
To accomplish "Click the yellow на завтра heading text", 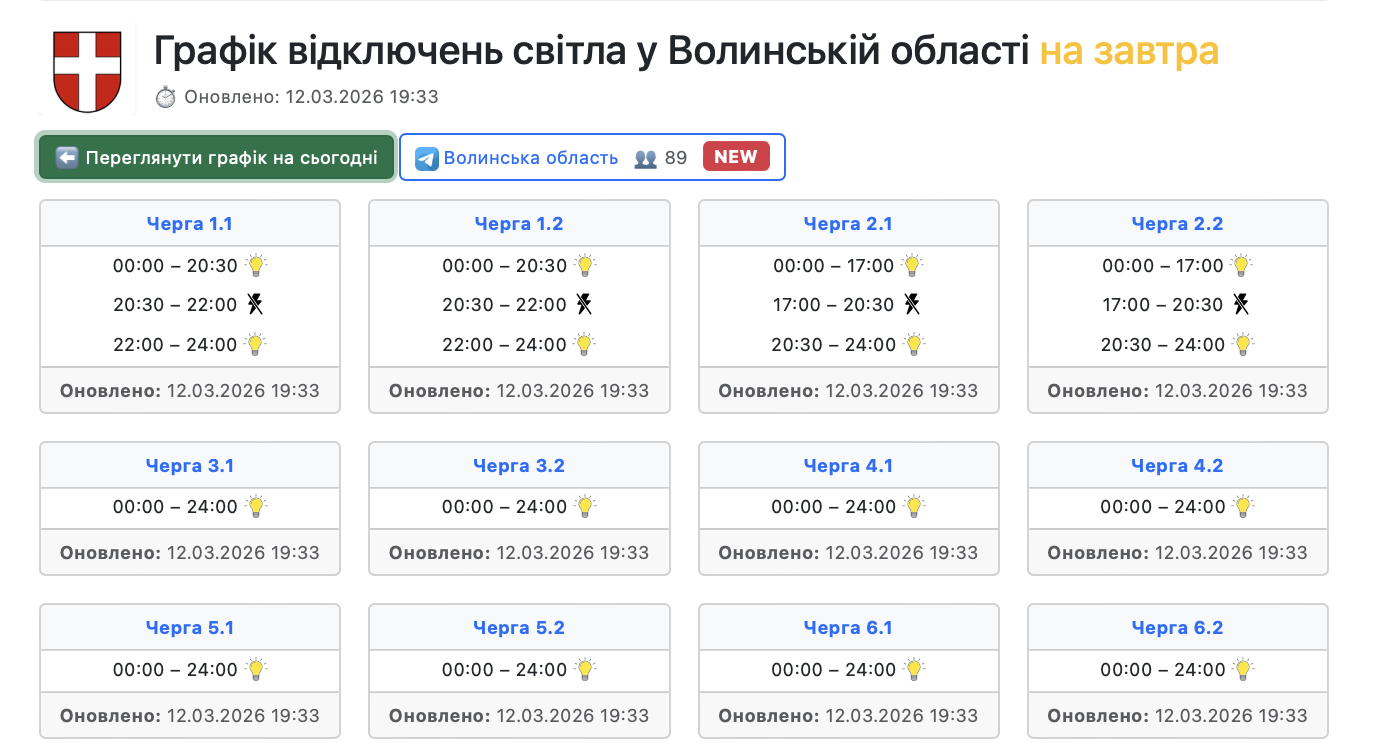I will [1129, 51].
